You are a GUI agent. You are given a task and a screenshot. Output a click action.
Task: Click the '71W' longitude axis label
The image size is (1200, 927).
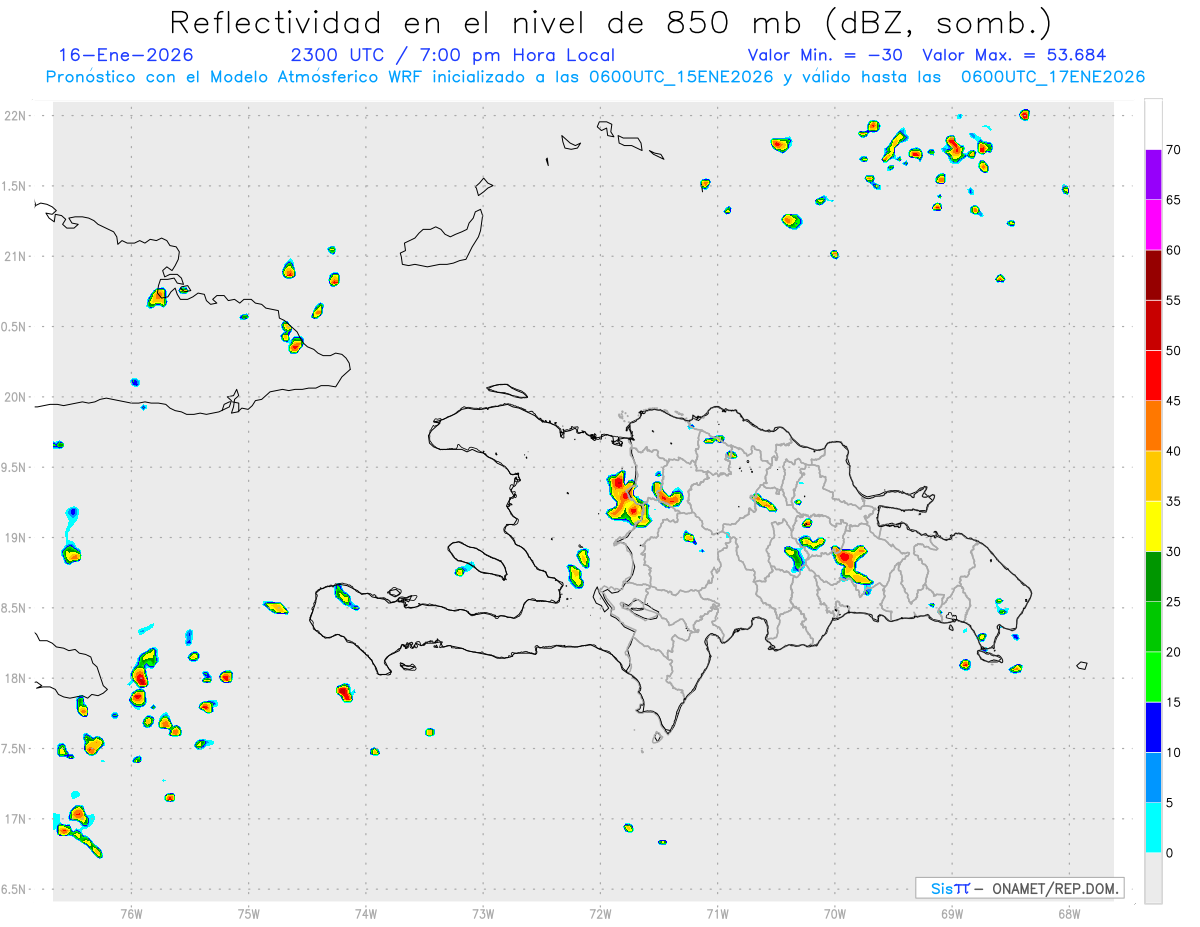pyautogui.click(x=717, y=914)
